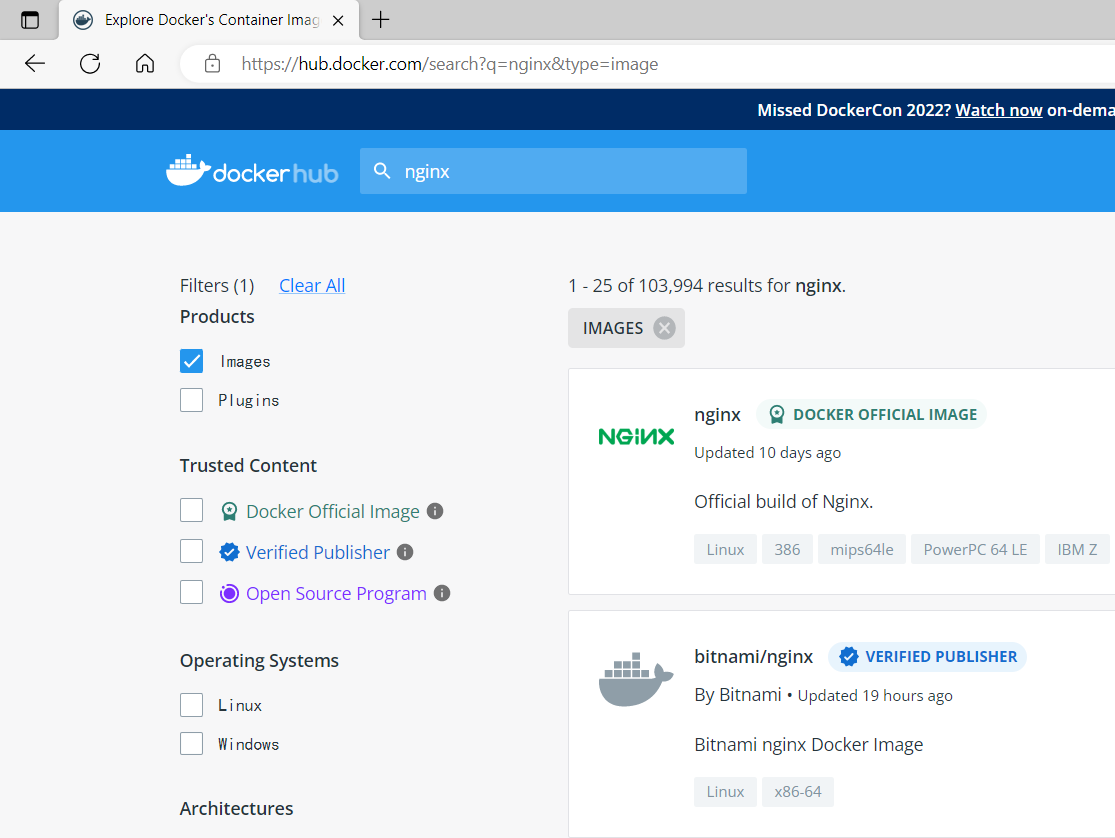
Task: Click the Docker Hub logo
Action: click(x=252, y=171)
